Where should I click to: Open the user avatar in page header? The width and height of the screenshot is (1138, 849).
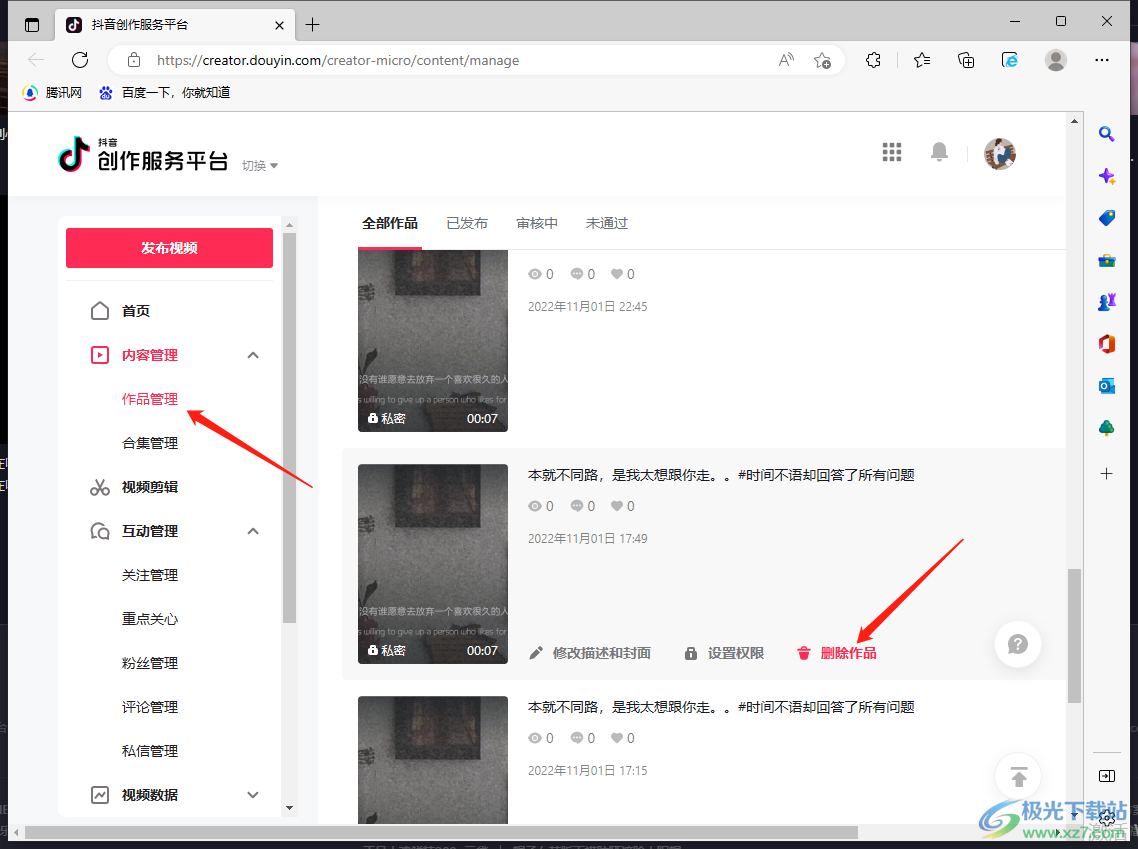click(x=999, y=154)
